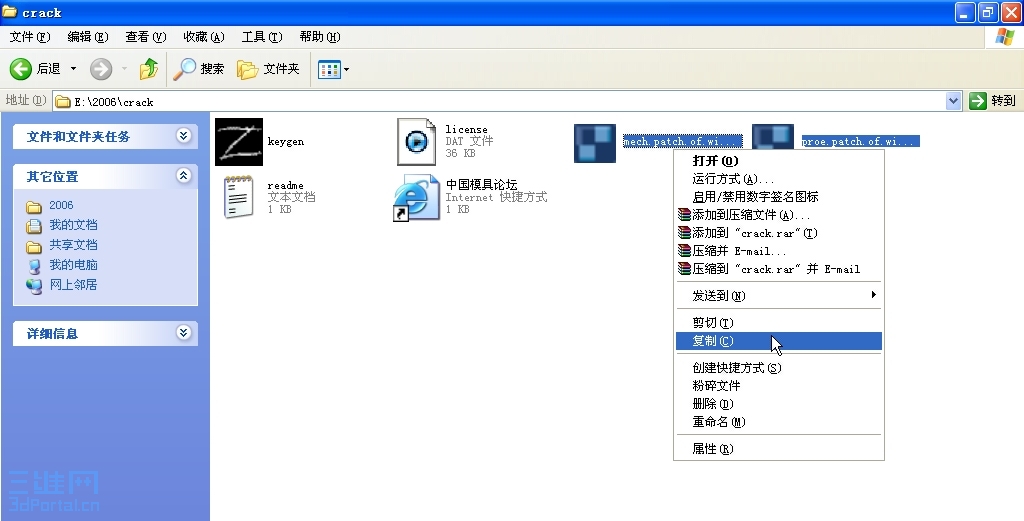Choose 创建快捷方式(S) in context menu
The width and height of the screenshot is (1024, 521).
(x=778, y=368)
